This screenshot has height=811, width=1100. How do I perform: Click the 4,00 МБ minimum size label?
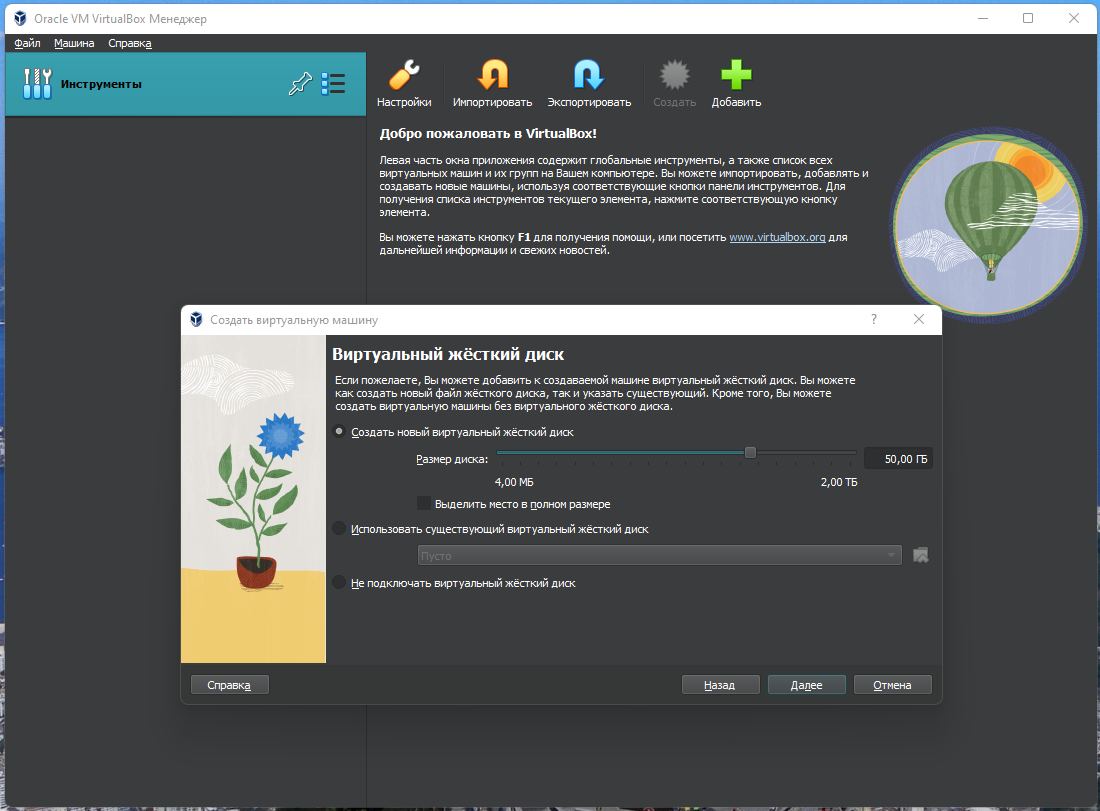[514, 482]
